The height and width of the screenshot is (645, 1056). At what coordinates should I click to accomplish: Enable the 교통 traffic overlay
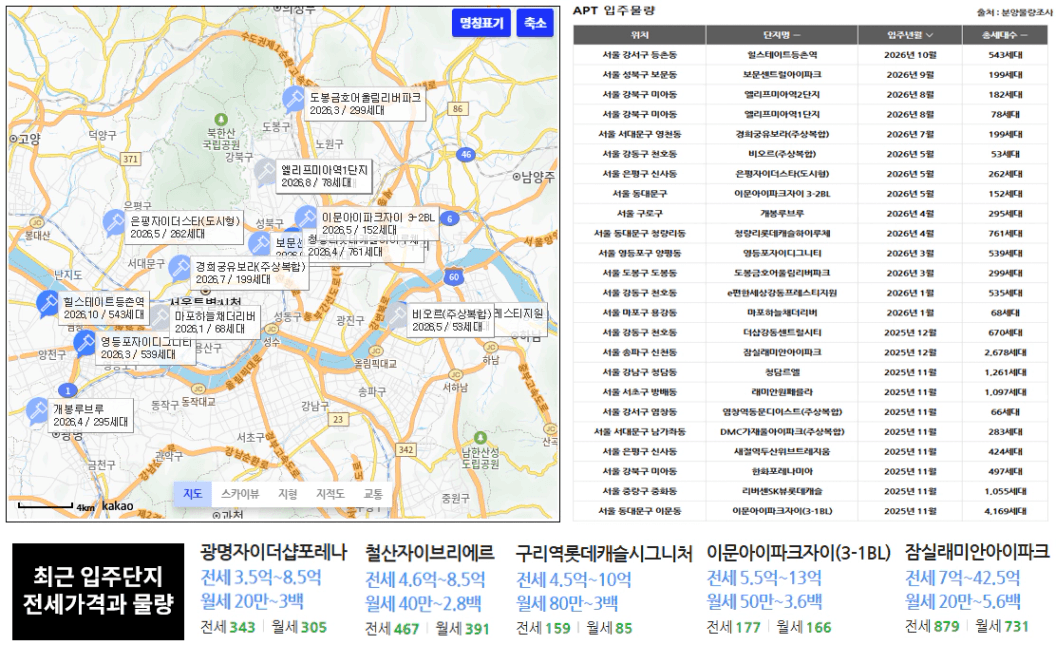click(x=372, y=494)
